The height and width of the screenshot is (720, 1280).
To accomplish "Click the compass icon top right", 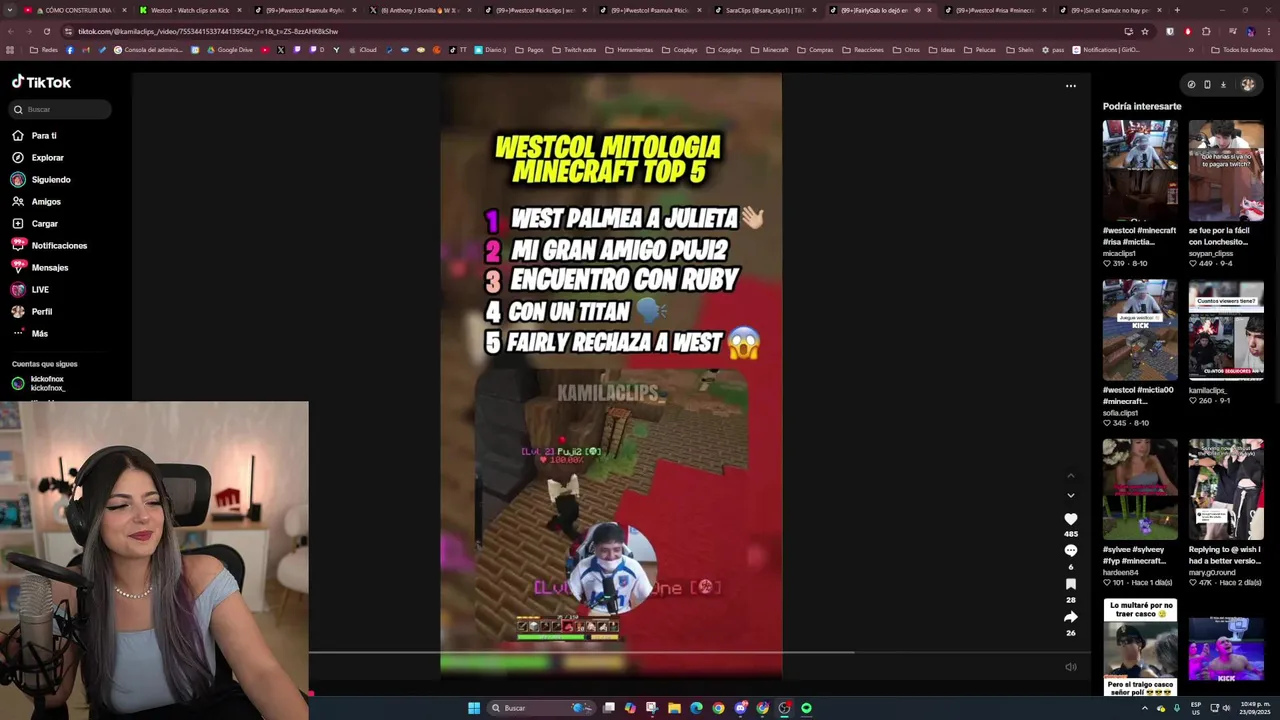I will point(1191,85).
